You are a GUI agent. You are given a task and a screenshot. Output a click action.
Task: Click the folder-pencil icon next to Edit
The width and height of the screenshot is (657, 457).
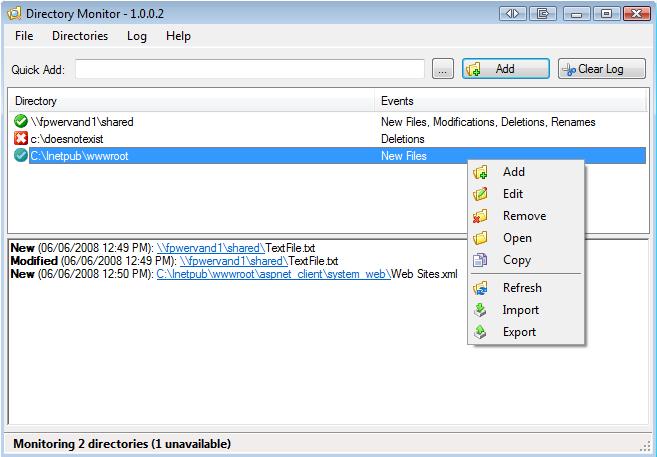click(x=480, y=194)
